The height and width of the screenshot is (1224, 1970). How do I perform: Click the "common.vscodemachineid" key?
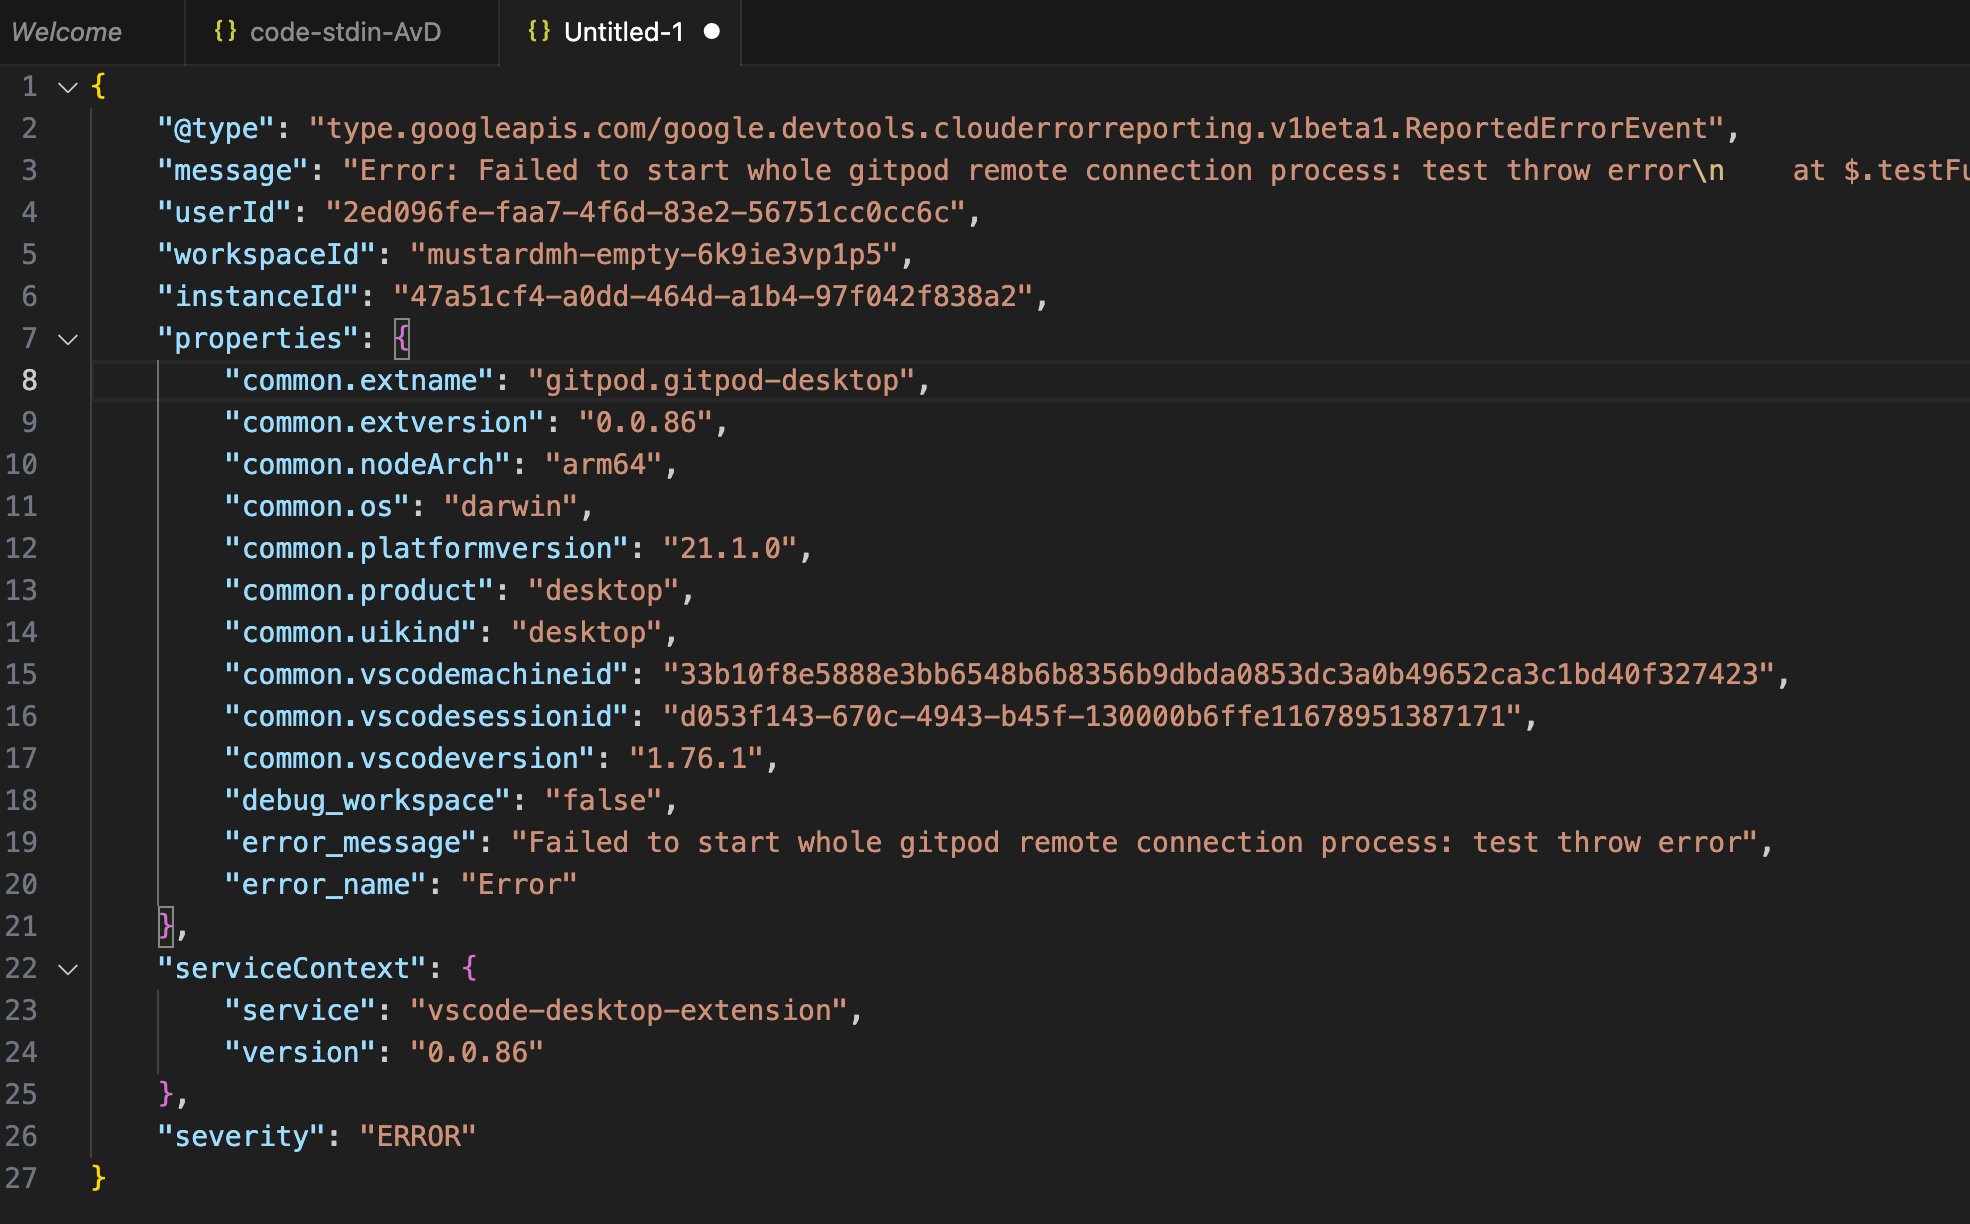tap(427, 675)
